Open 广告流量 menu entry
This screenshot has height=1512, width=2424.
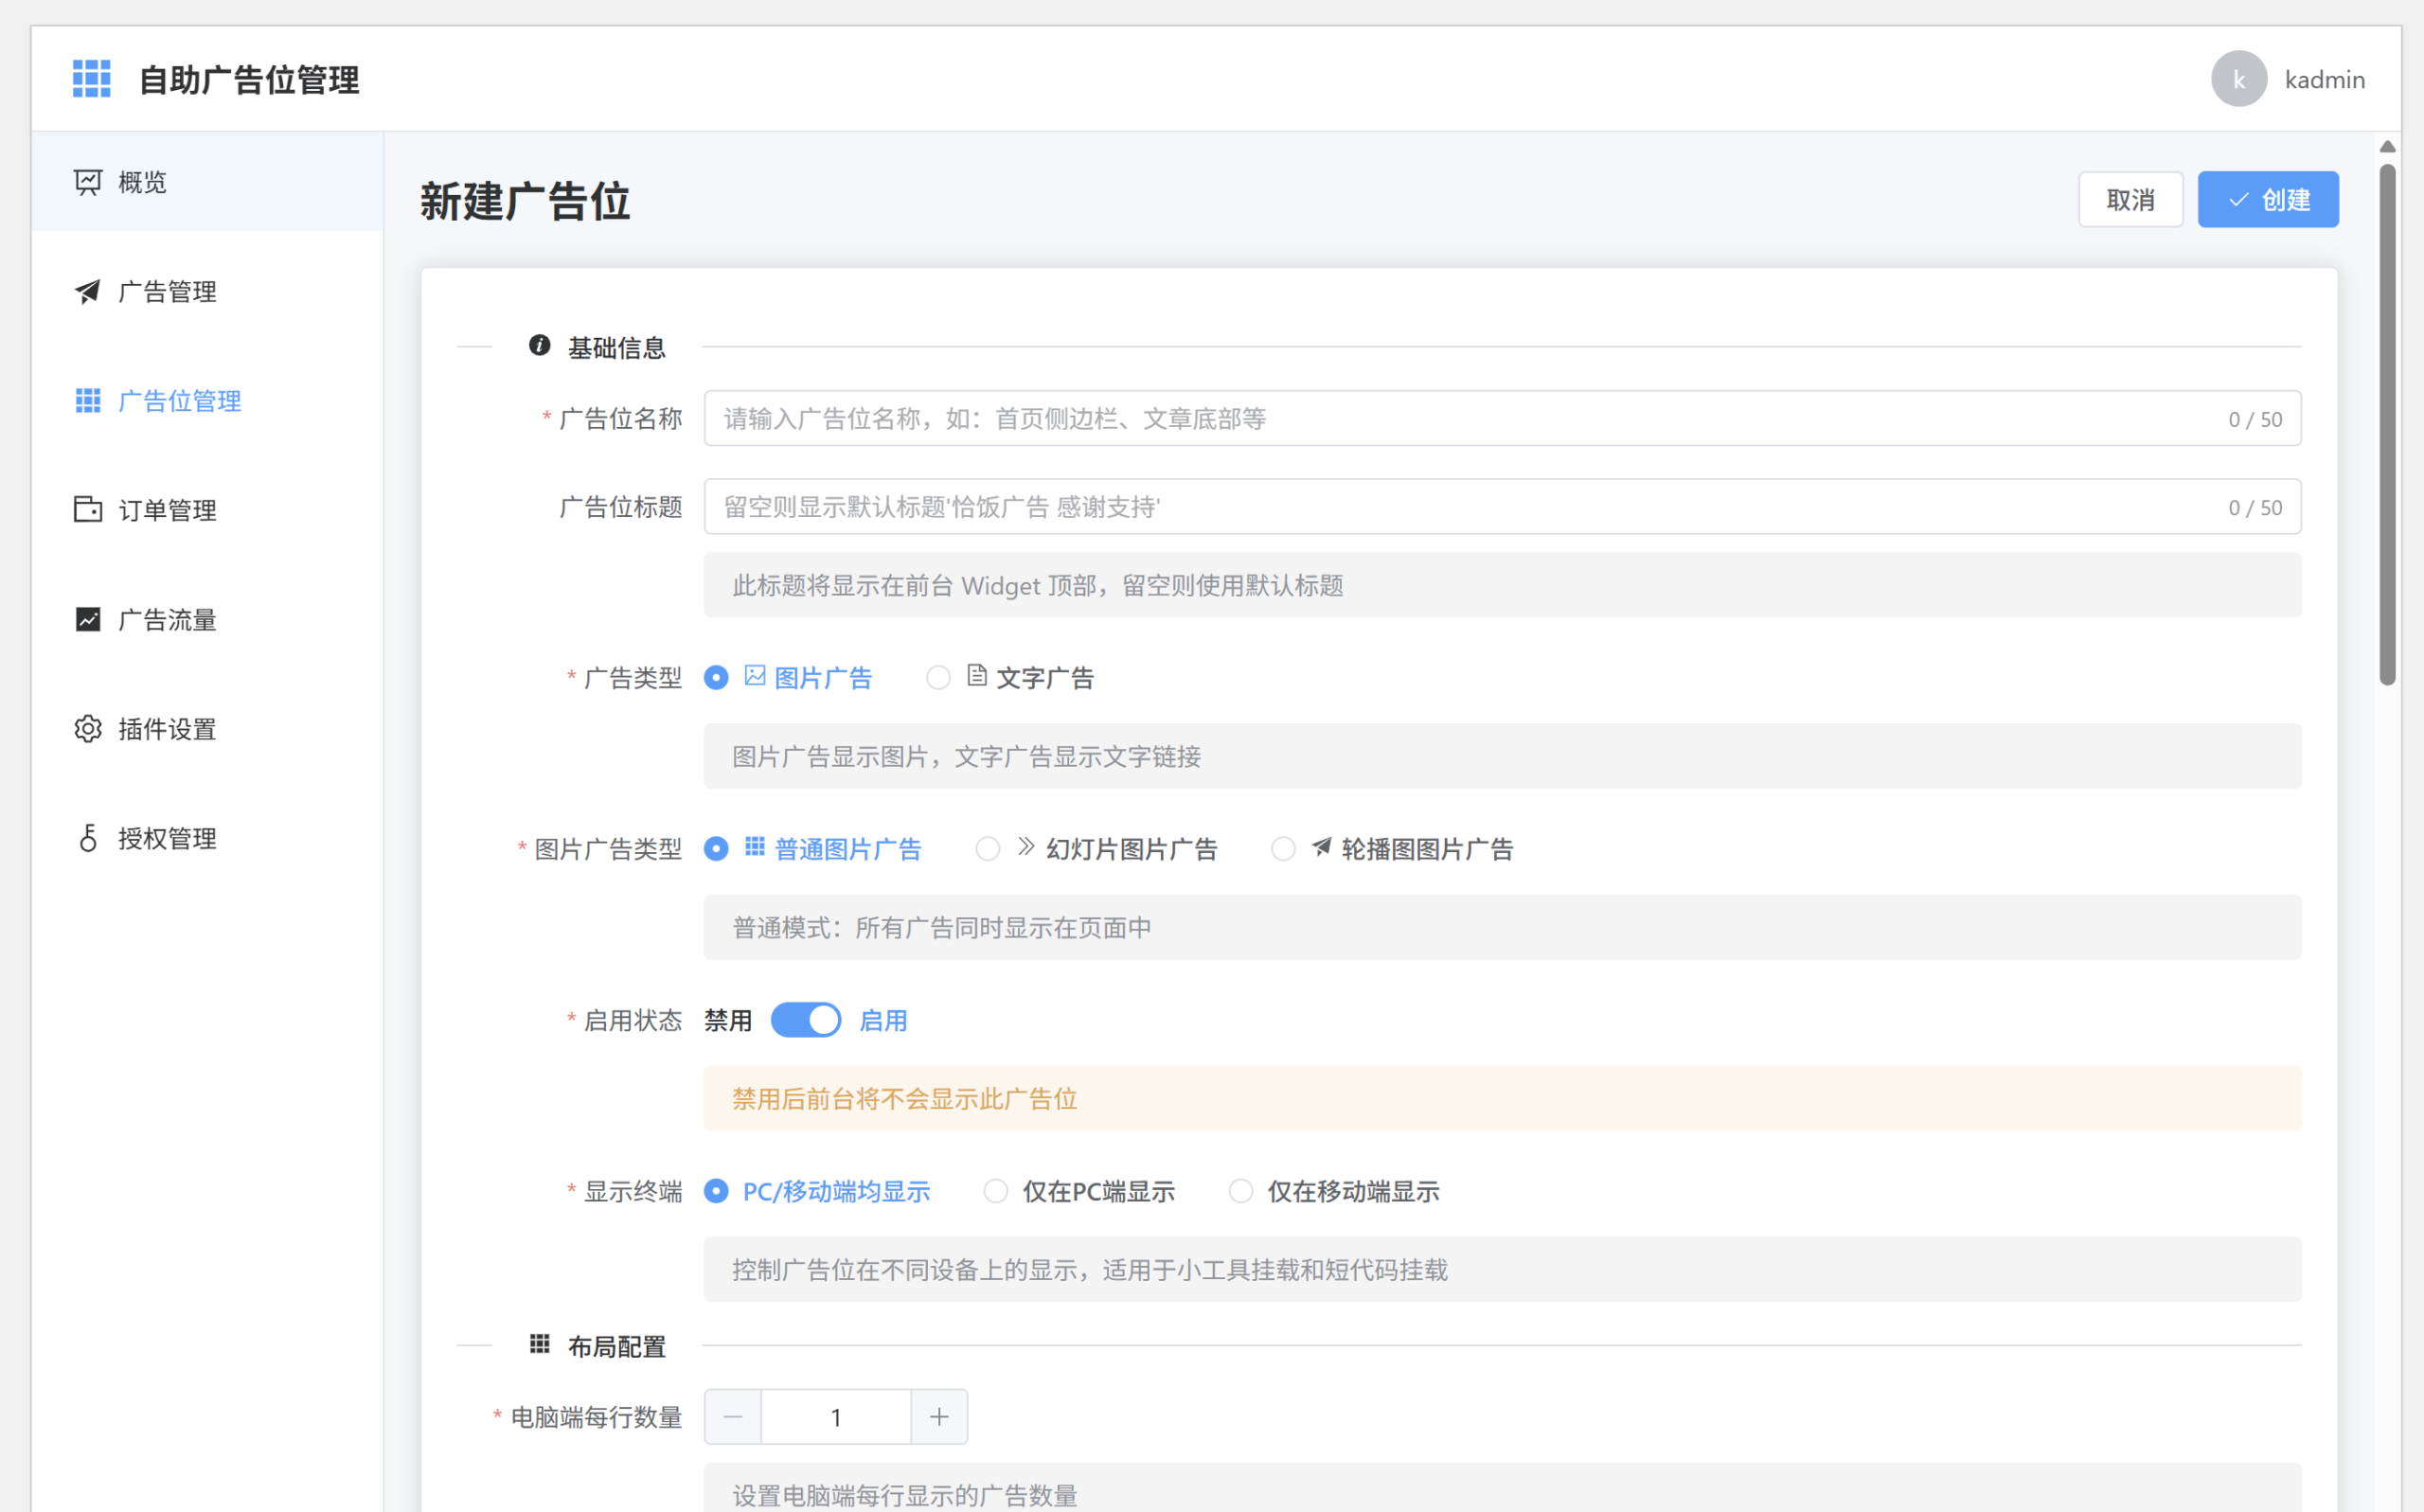(x=207, y=619)
